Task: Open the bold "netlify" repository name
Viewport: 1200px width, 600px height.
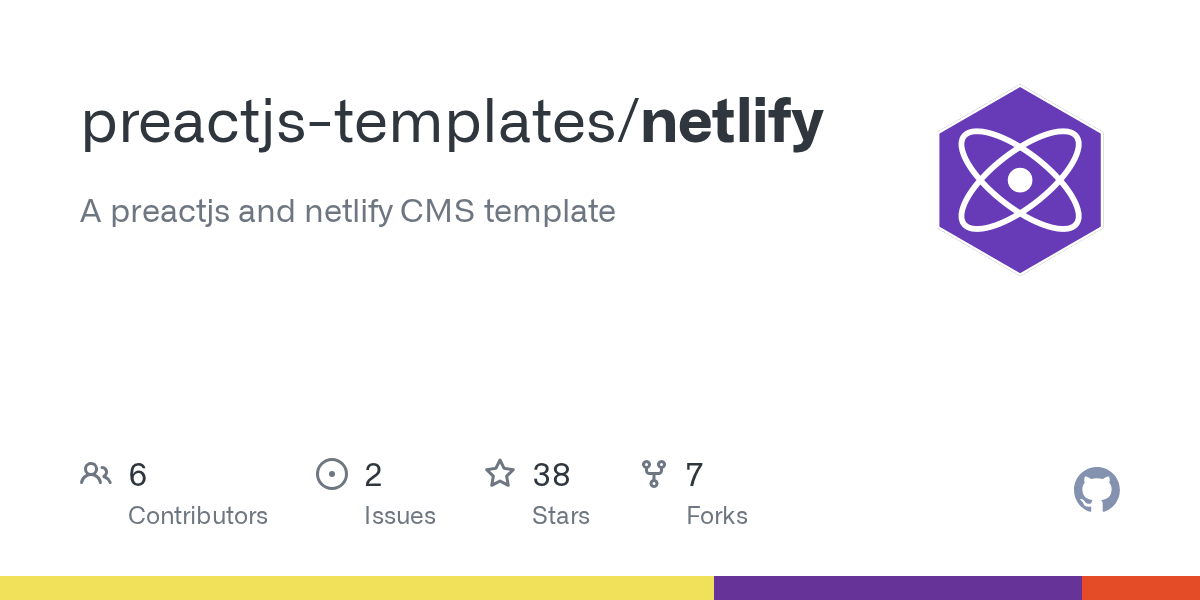Action: 732,122
